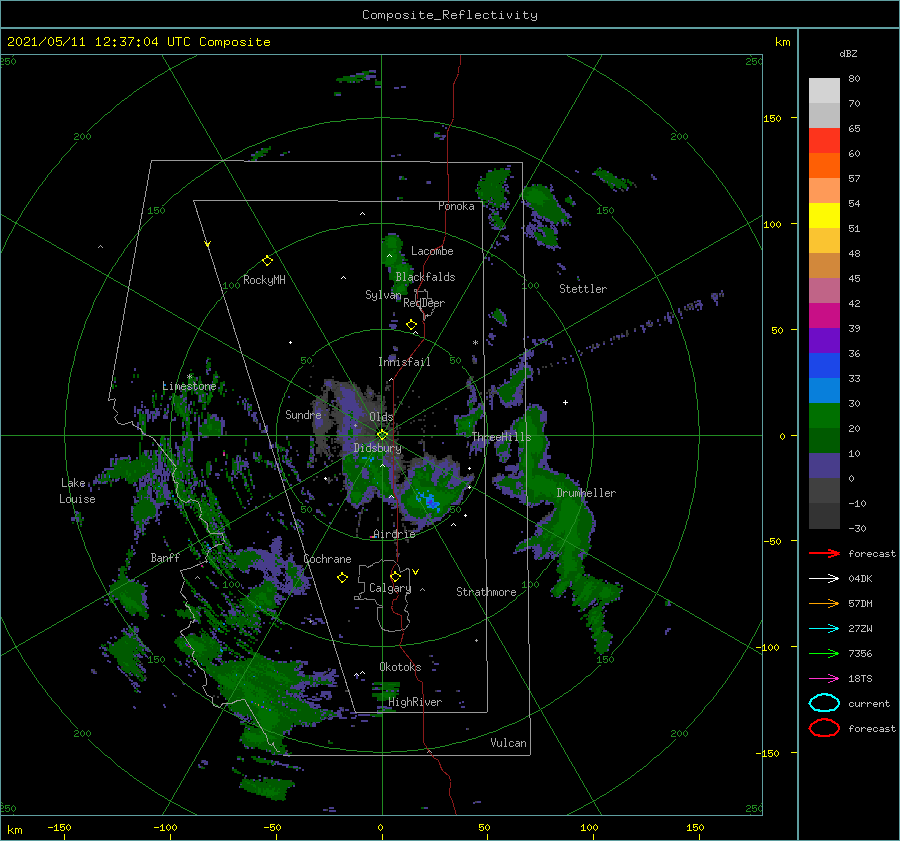Pick the red 65-60 dBZ color swatch
The image size is (900, 841).
coord(824,141)
